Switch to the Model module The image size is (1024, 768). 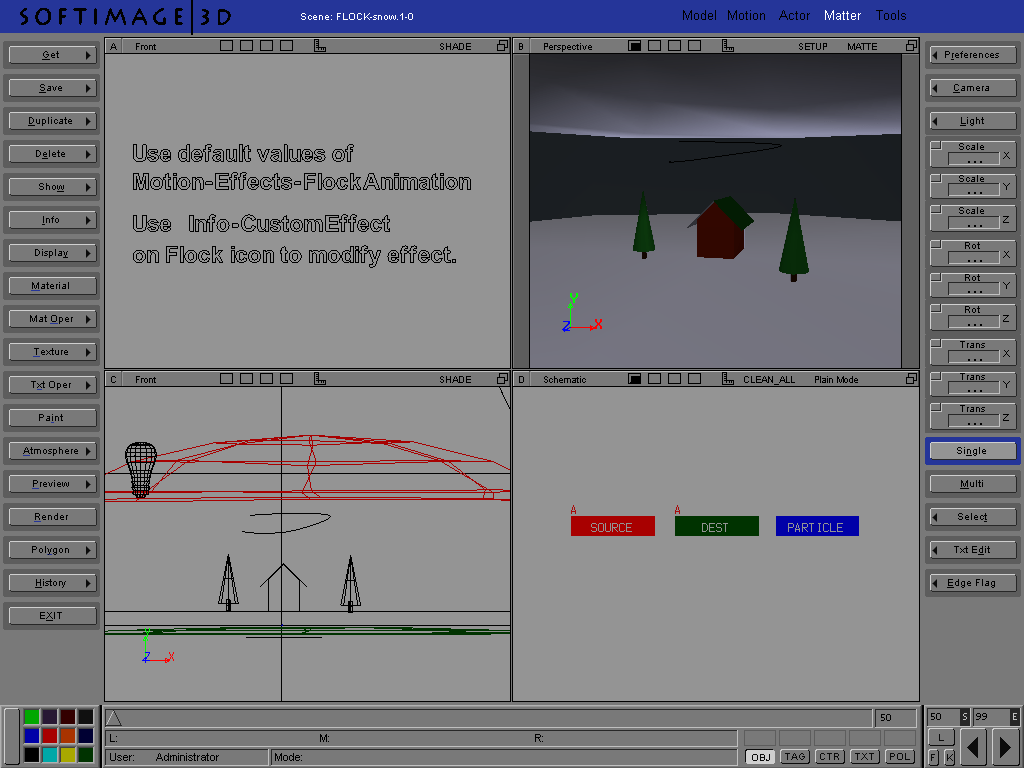pos(699,15)
